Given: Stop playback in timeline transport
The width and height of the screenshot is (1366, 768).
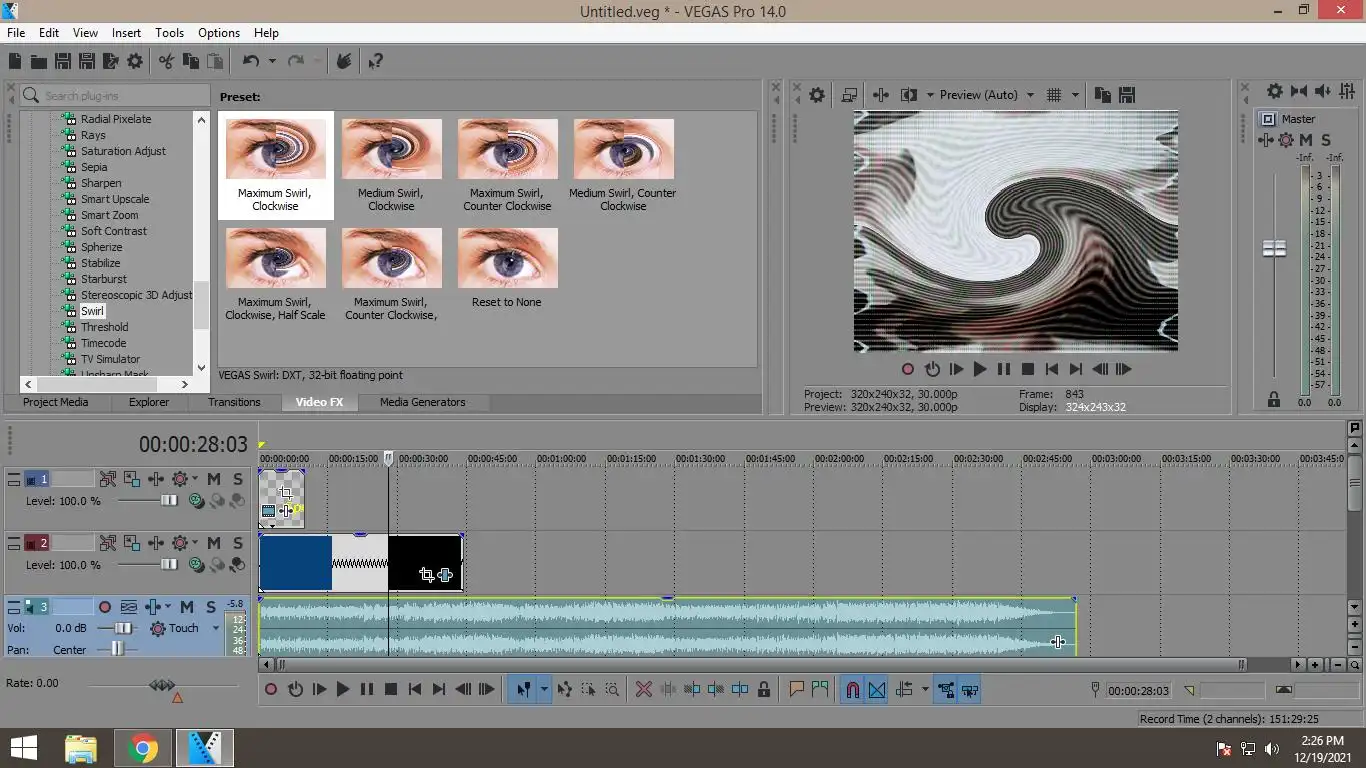Looking at the screenshot, I should 391,689.
